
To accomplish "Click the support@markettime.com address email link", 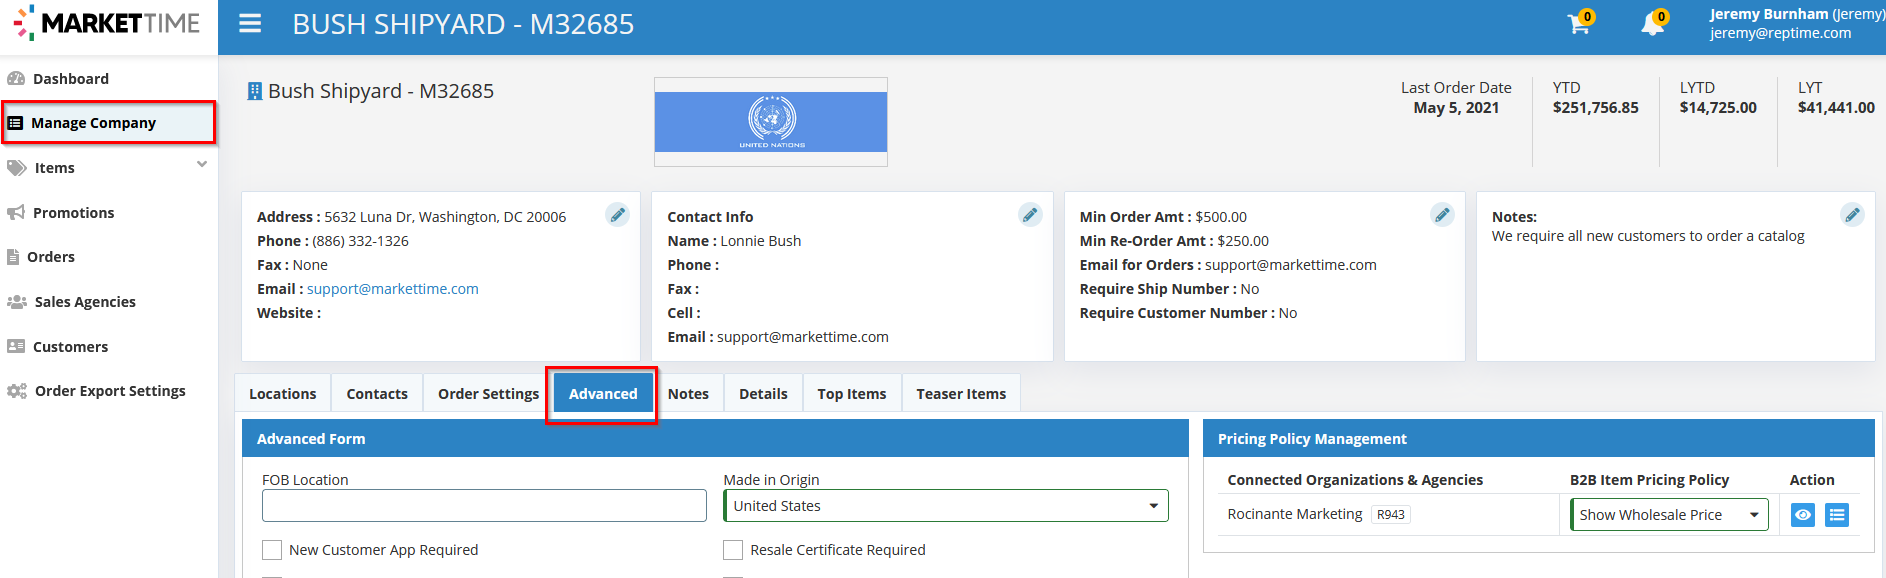I will pos(393,289).
